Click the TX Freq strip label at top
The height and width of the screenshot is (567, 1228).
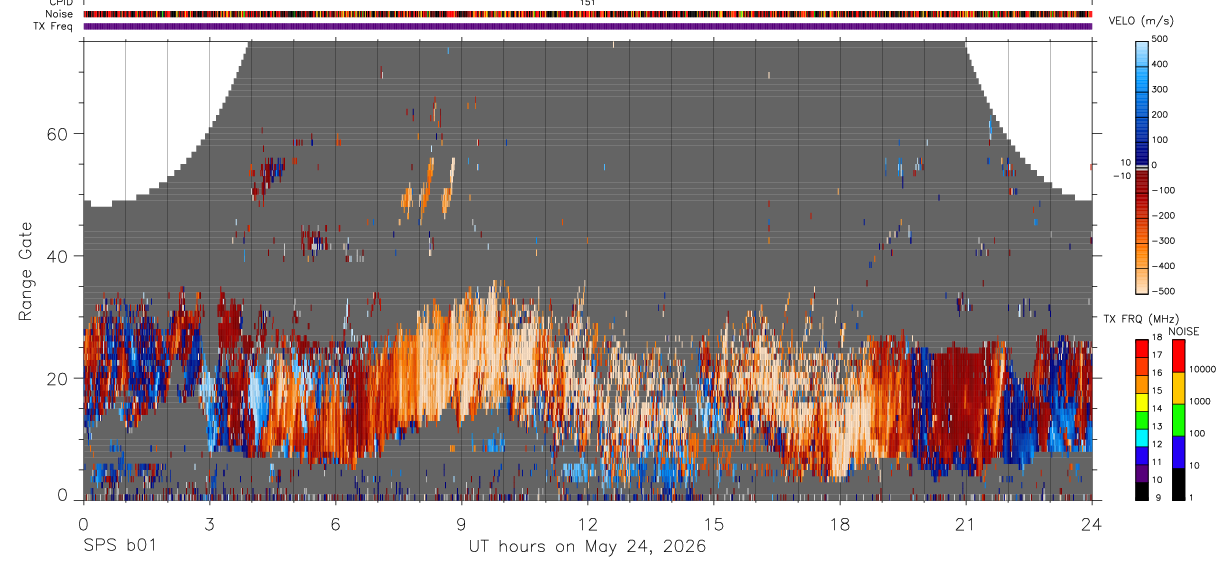point(54,26)
